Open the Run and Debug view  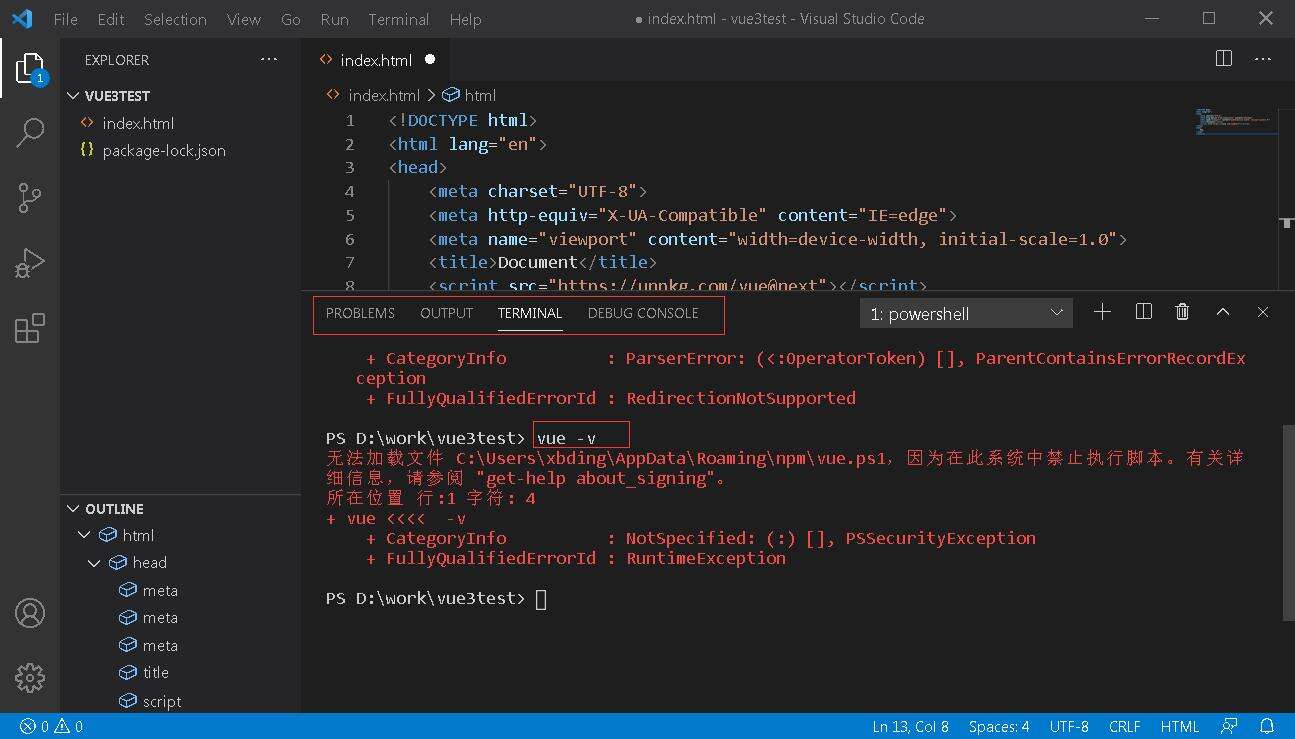click(30, 263)
